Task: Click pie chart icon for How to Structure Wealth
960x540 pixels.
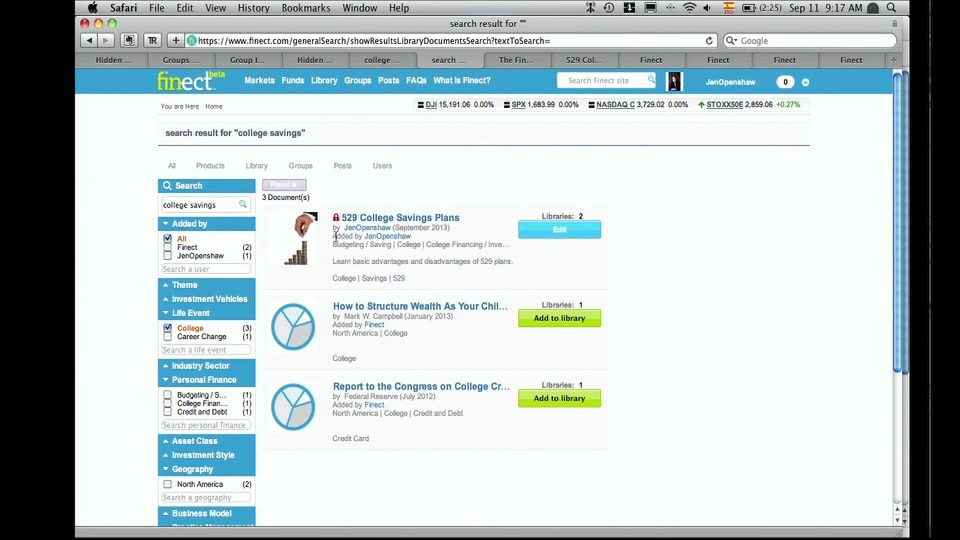Action: pos(293,327)
